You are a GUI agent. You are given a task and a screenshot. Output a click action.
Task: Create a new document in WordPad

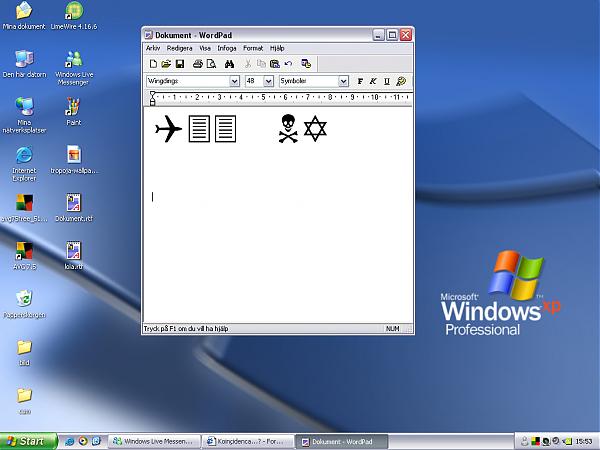click(153, 64)
